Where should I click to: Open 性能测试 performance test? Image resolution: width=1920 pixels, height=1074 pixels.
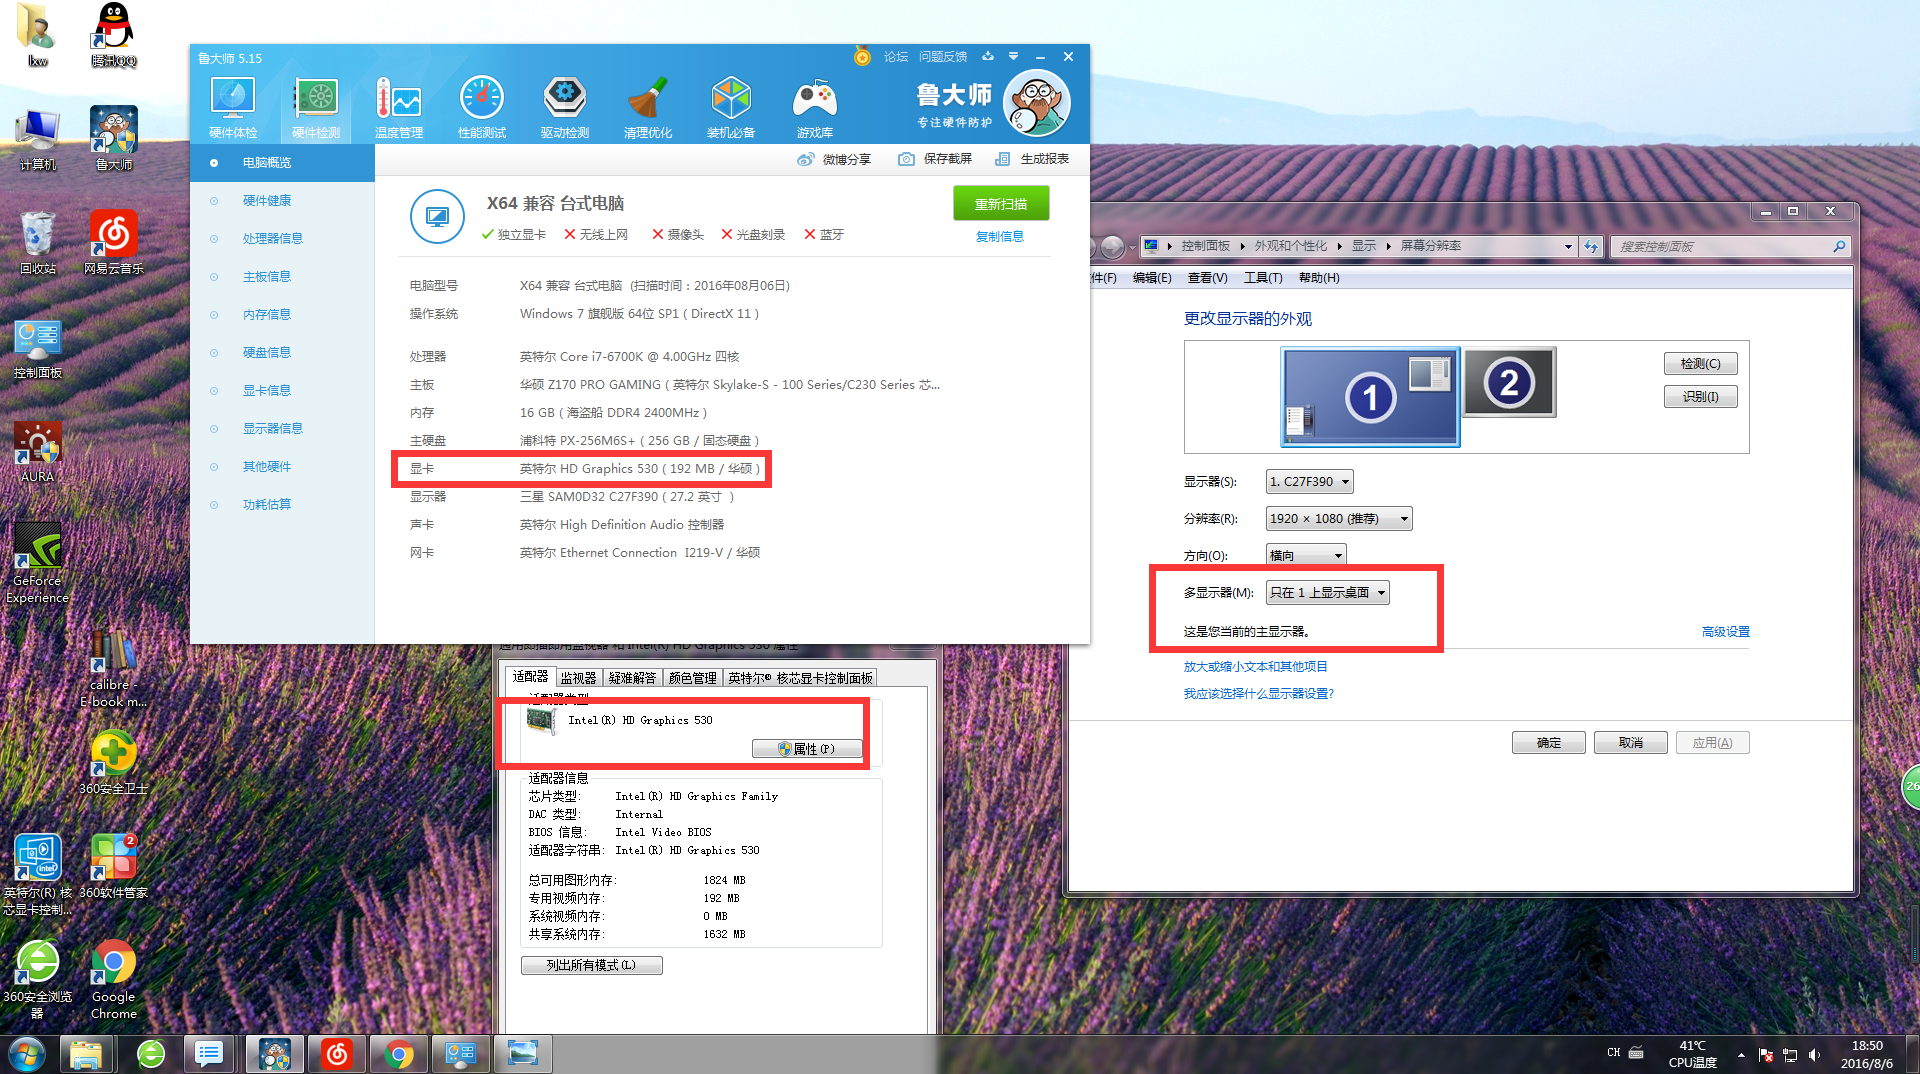[482, 107]
